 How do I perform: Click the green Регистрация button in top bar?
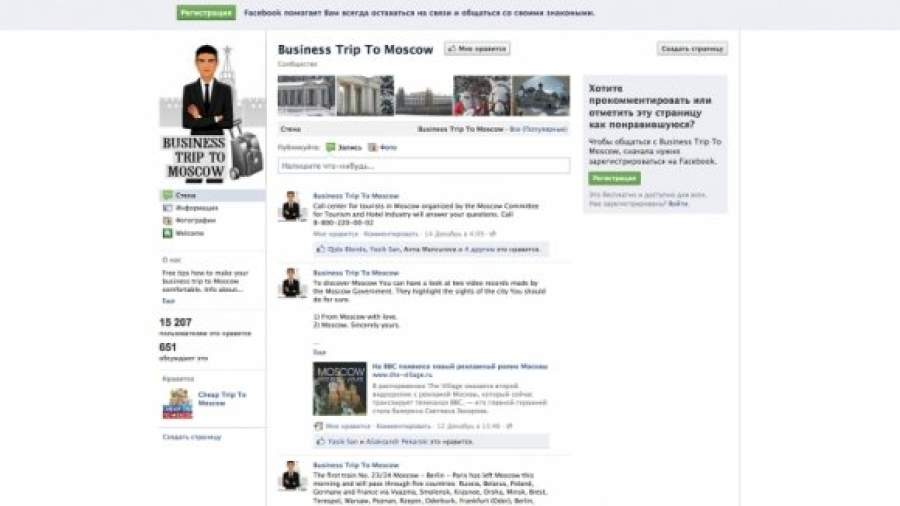pos(206,13)
